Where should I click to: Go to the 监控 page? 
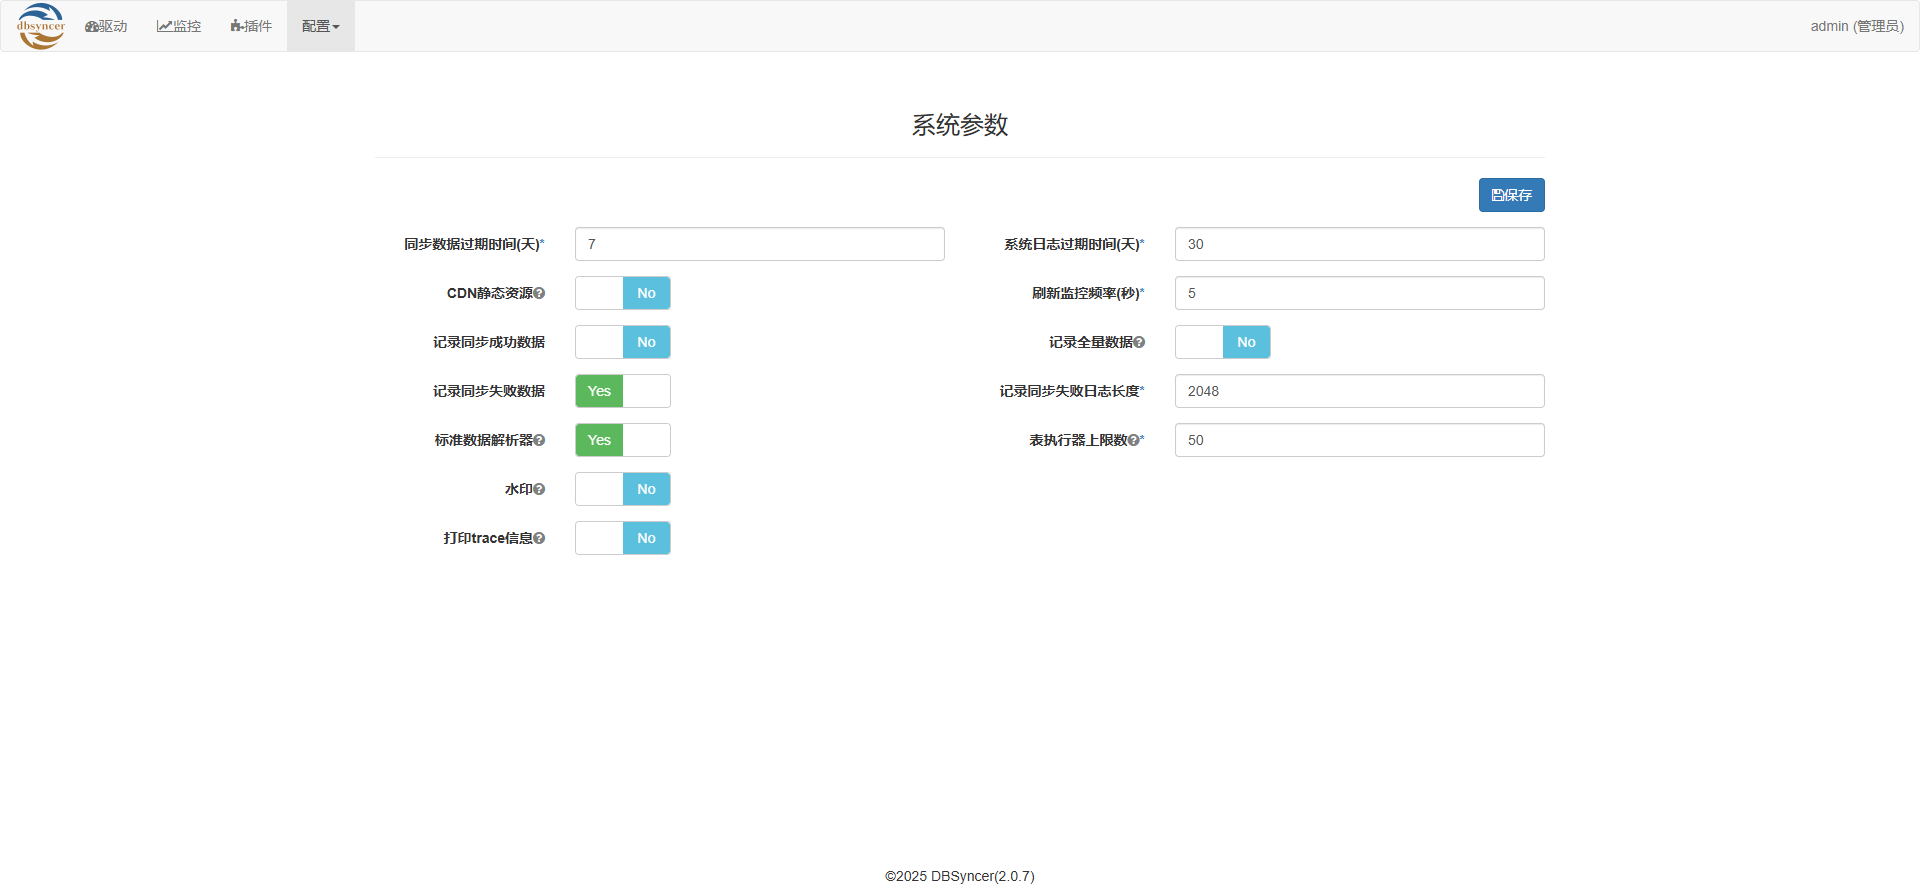pos(179,26)
